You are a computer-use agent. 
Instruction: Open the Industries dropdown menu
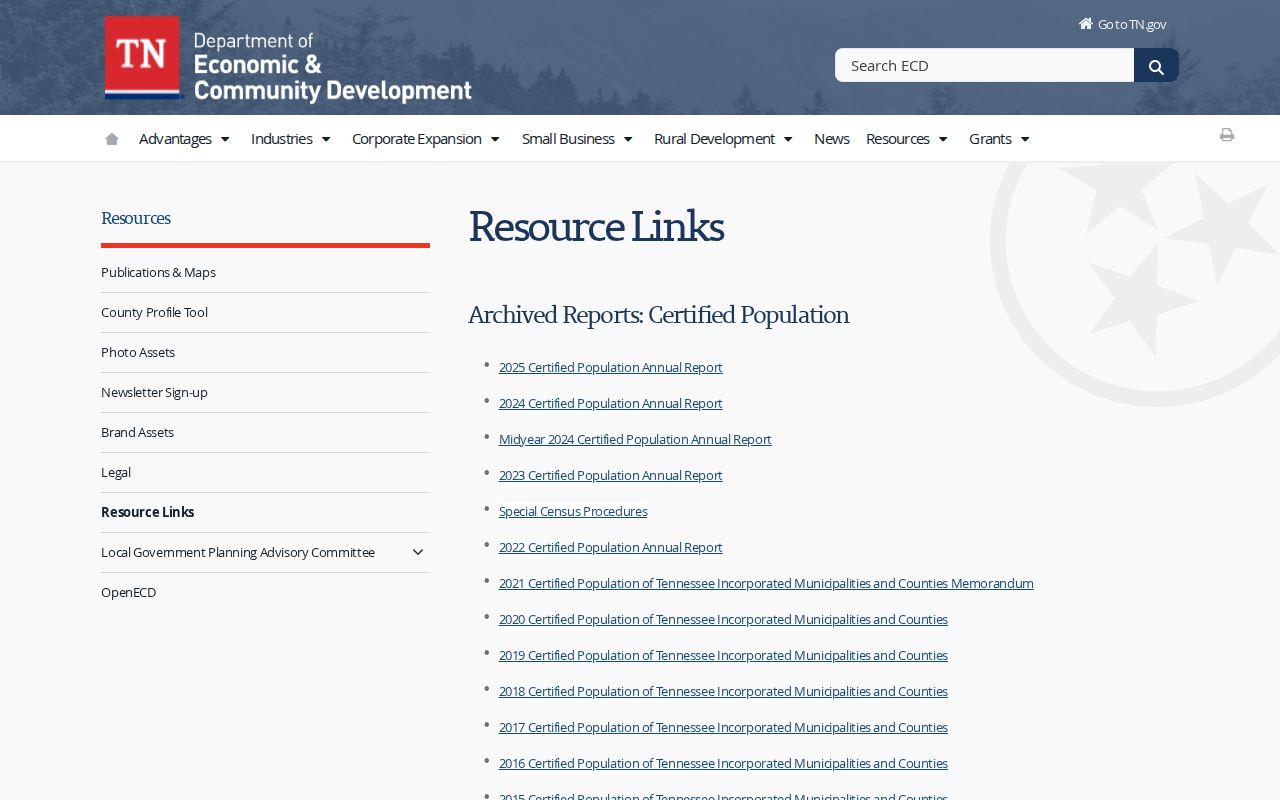click(292, 139)
